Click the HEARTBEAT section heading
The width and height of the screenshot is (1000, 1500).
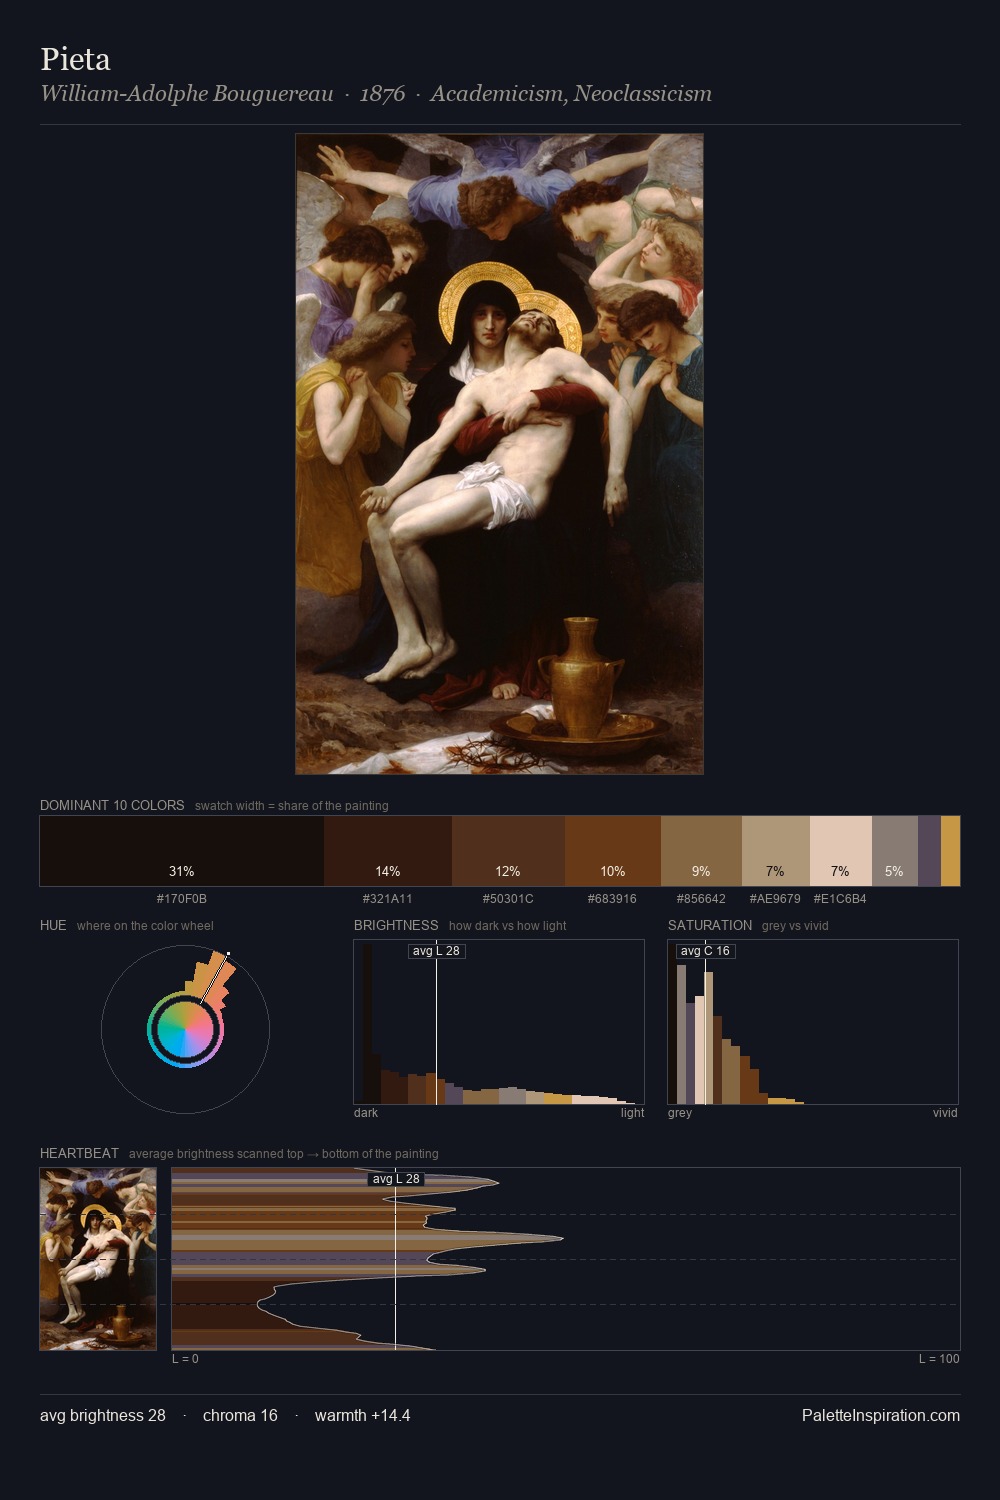pos(79,1153)
